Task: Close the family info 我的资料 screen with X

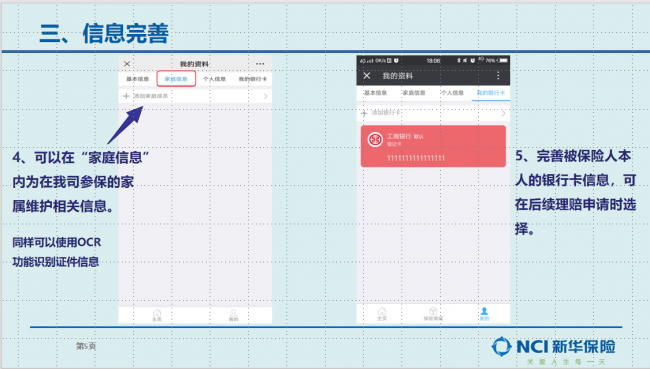Action: (127, 64)
